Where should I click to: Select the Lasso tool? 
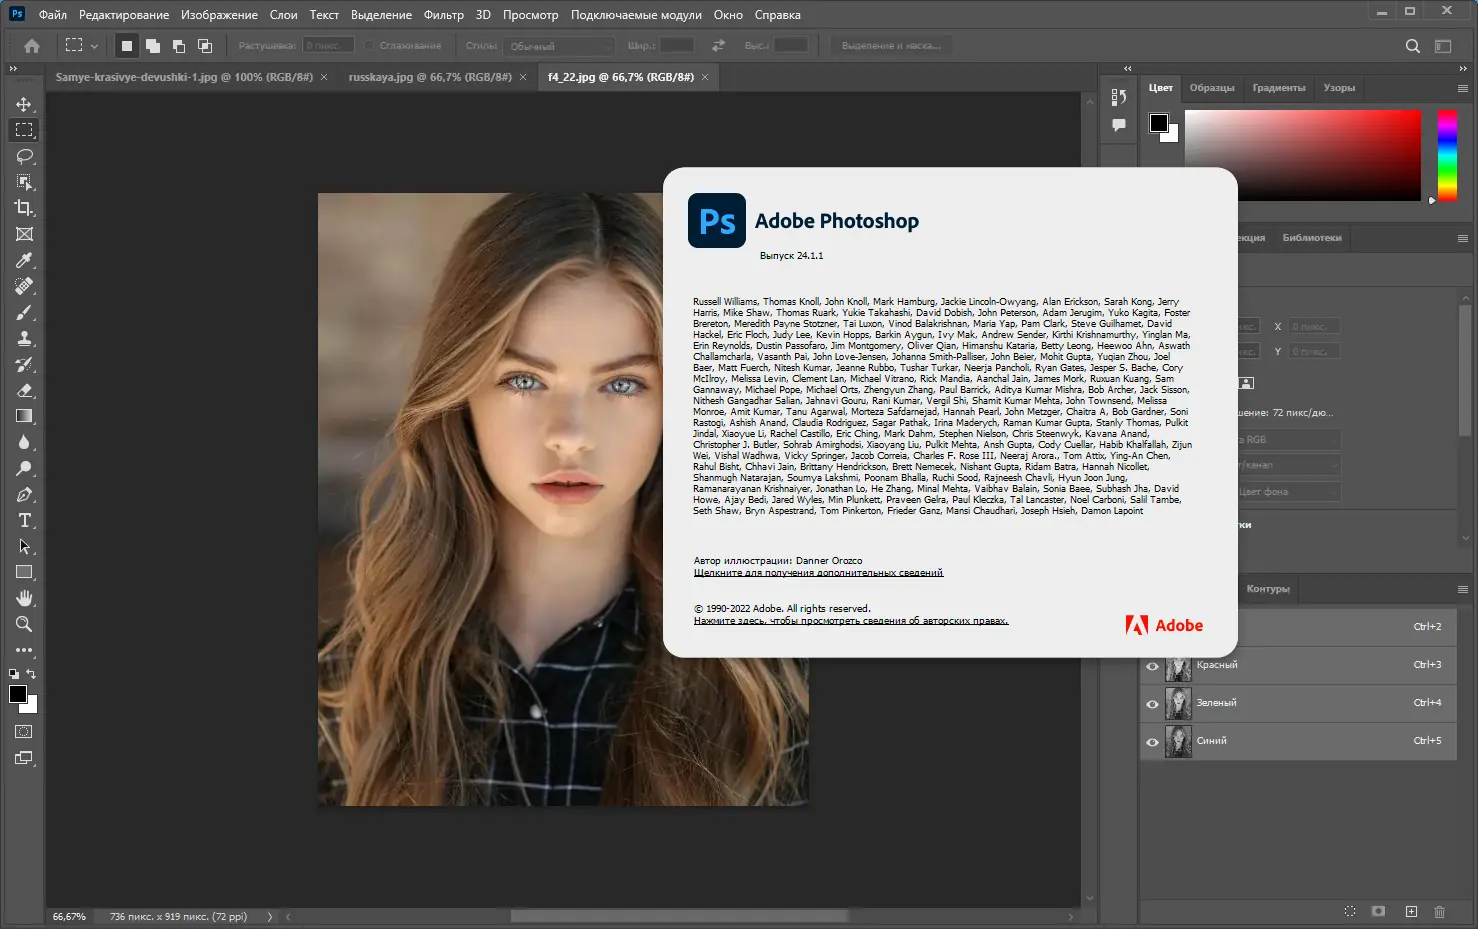point(24,156)
